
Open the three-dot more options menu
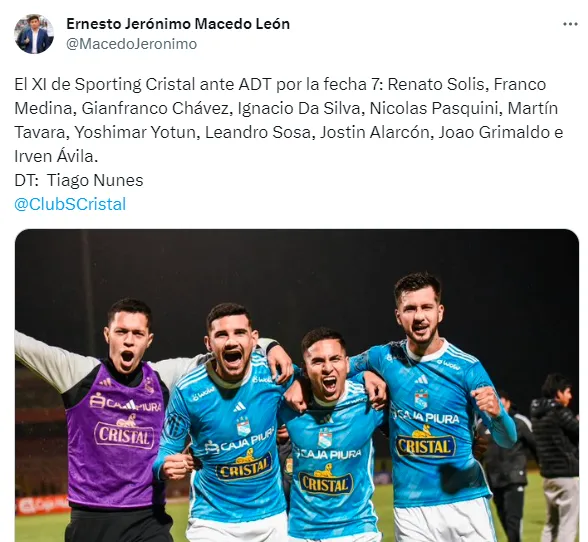click(x=570, y=24)
